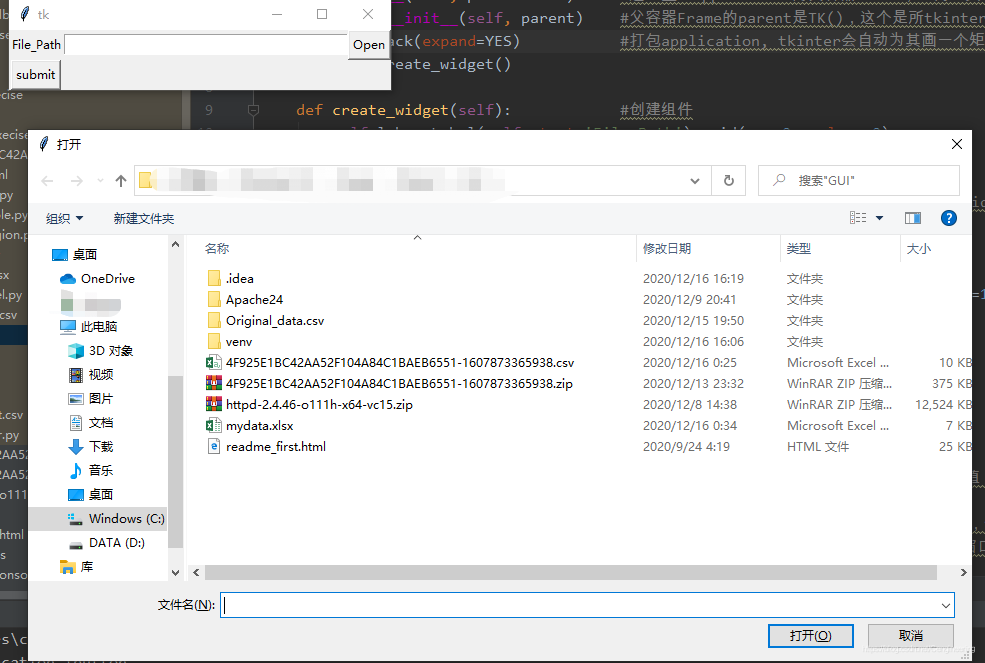This screenshot has height=663, width=985.
Task: Open the 文档 folder
Action: pos(101,422)
